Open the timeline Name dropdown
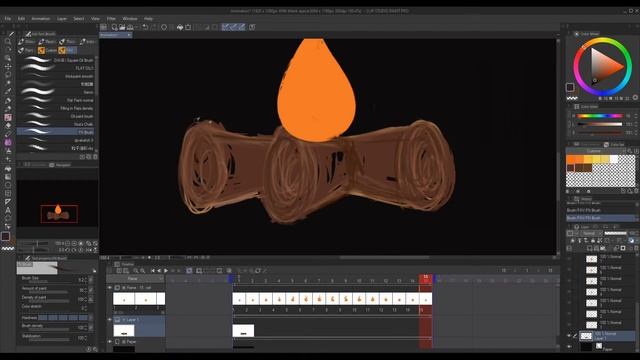 pyautogui.click(x=135, y=279)
